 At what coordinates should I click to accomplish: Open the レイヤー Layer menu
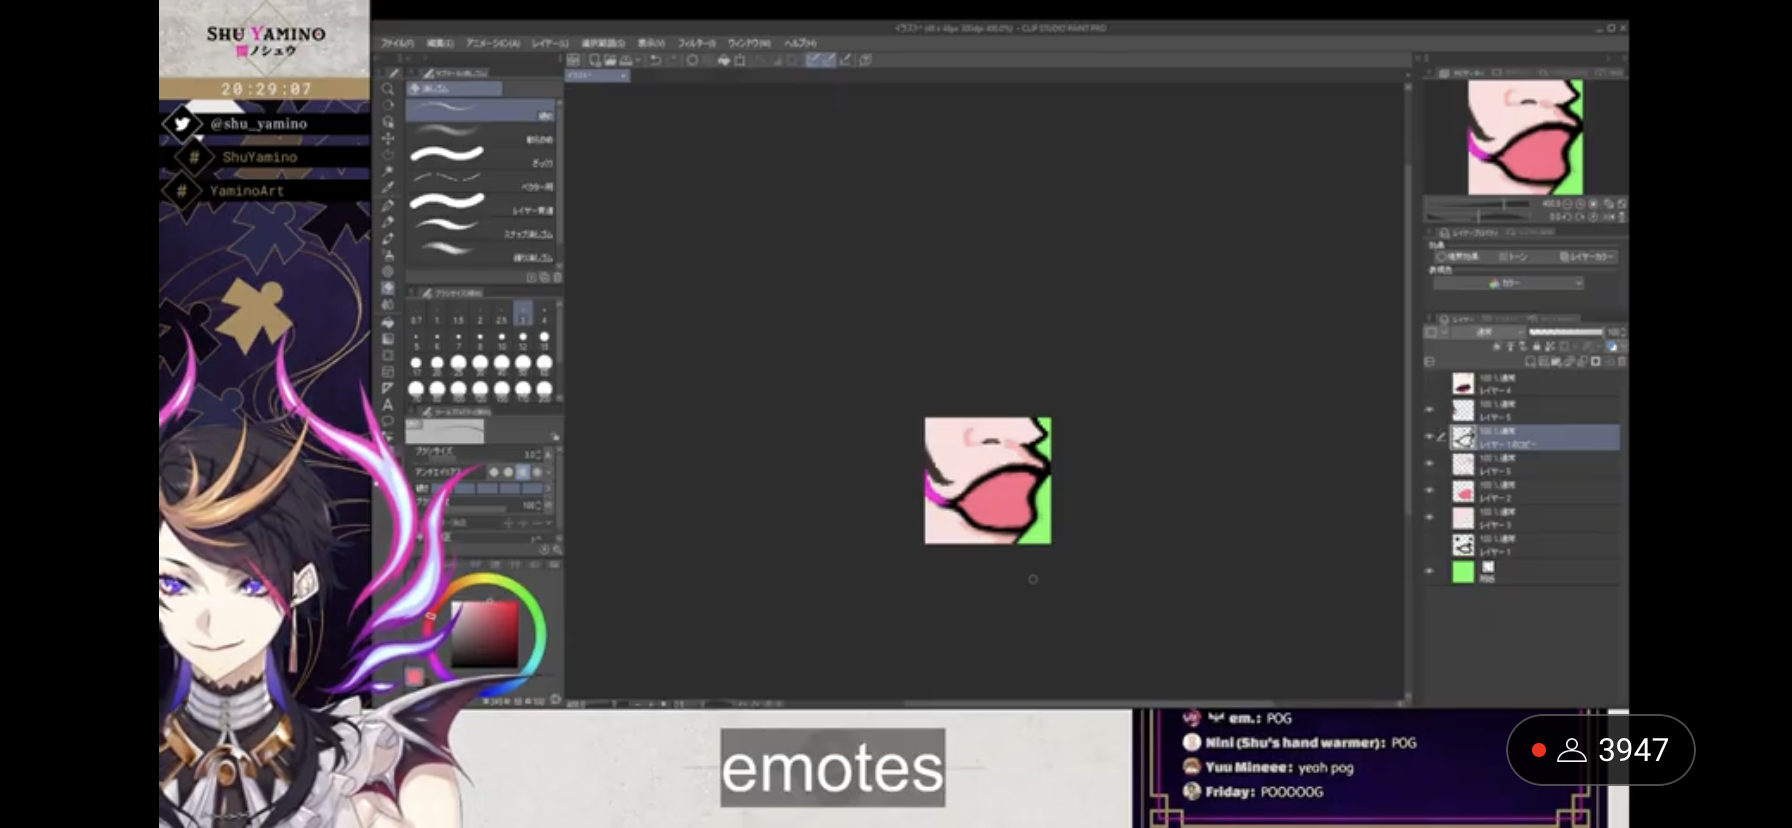(x=550, y=43)
